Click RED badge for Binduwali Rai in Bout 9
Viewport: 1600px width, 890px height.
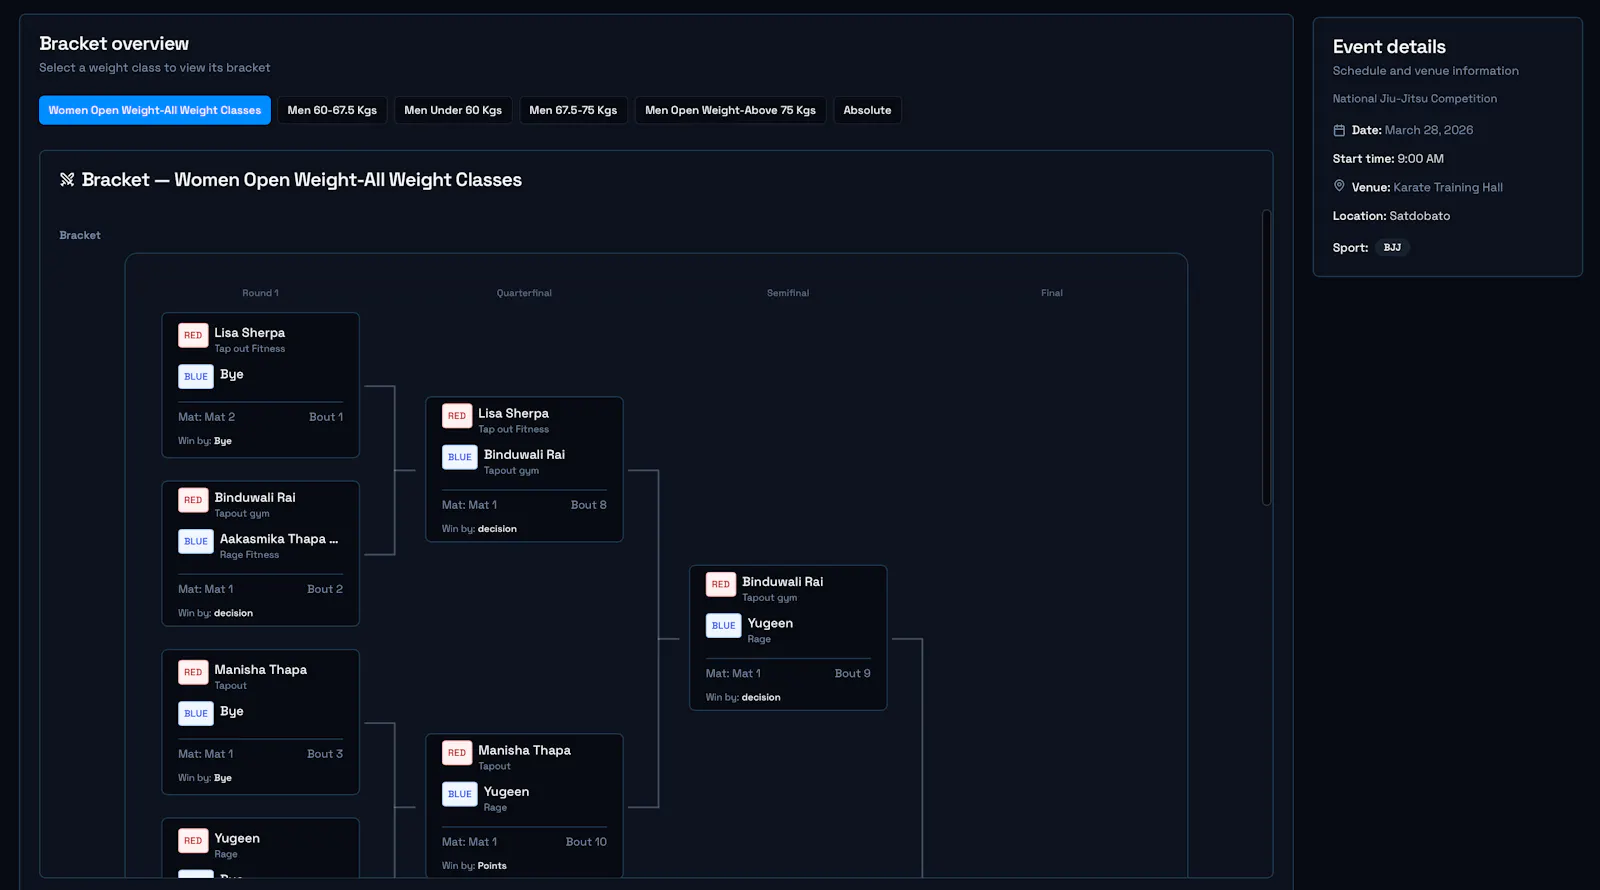pyautogui.click(x=721, y=584)
